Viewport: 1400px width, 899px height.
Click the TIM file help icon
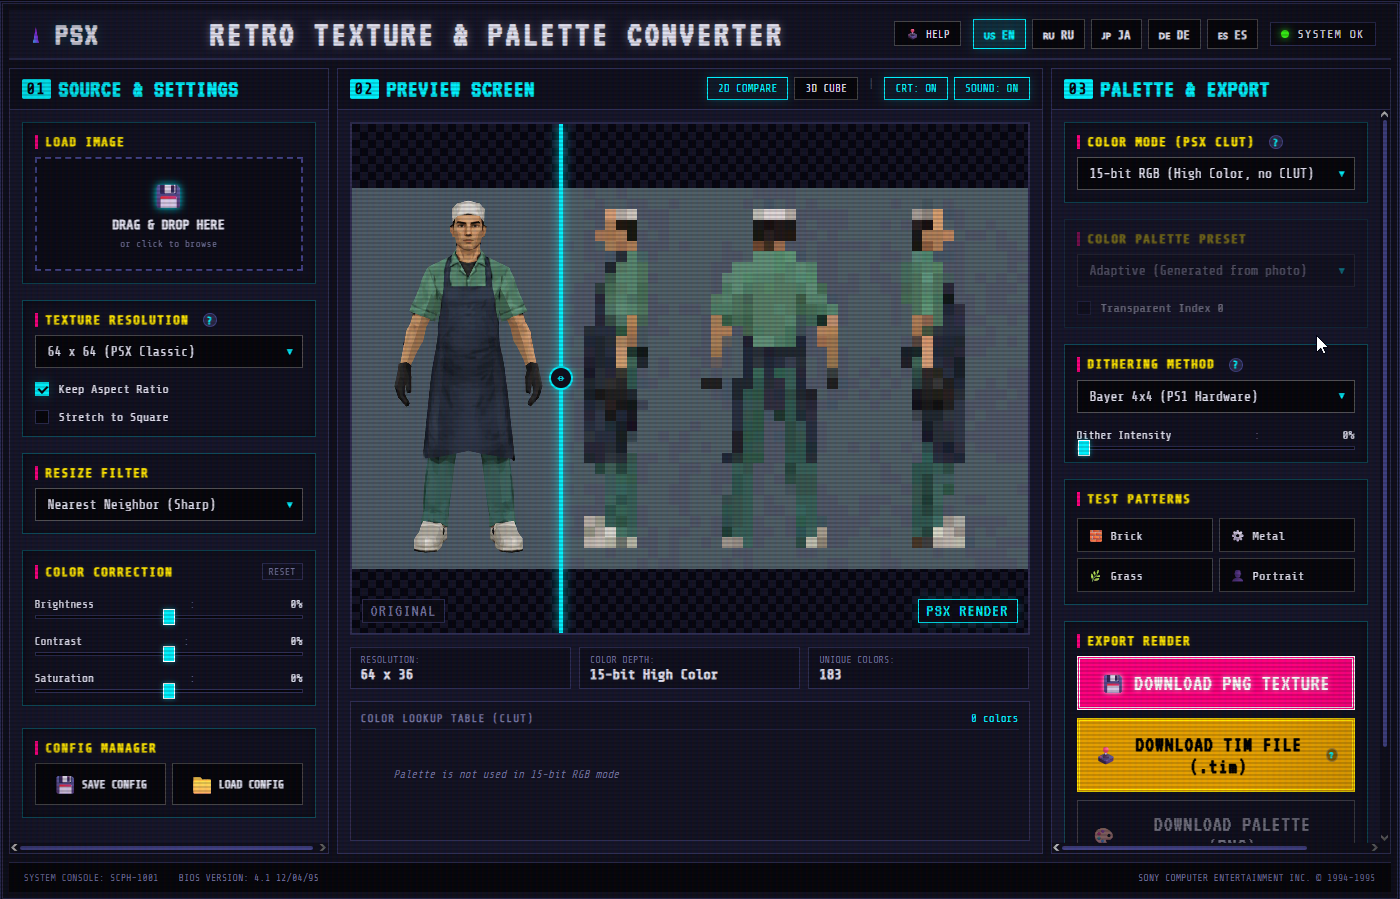pos(1332,755)
